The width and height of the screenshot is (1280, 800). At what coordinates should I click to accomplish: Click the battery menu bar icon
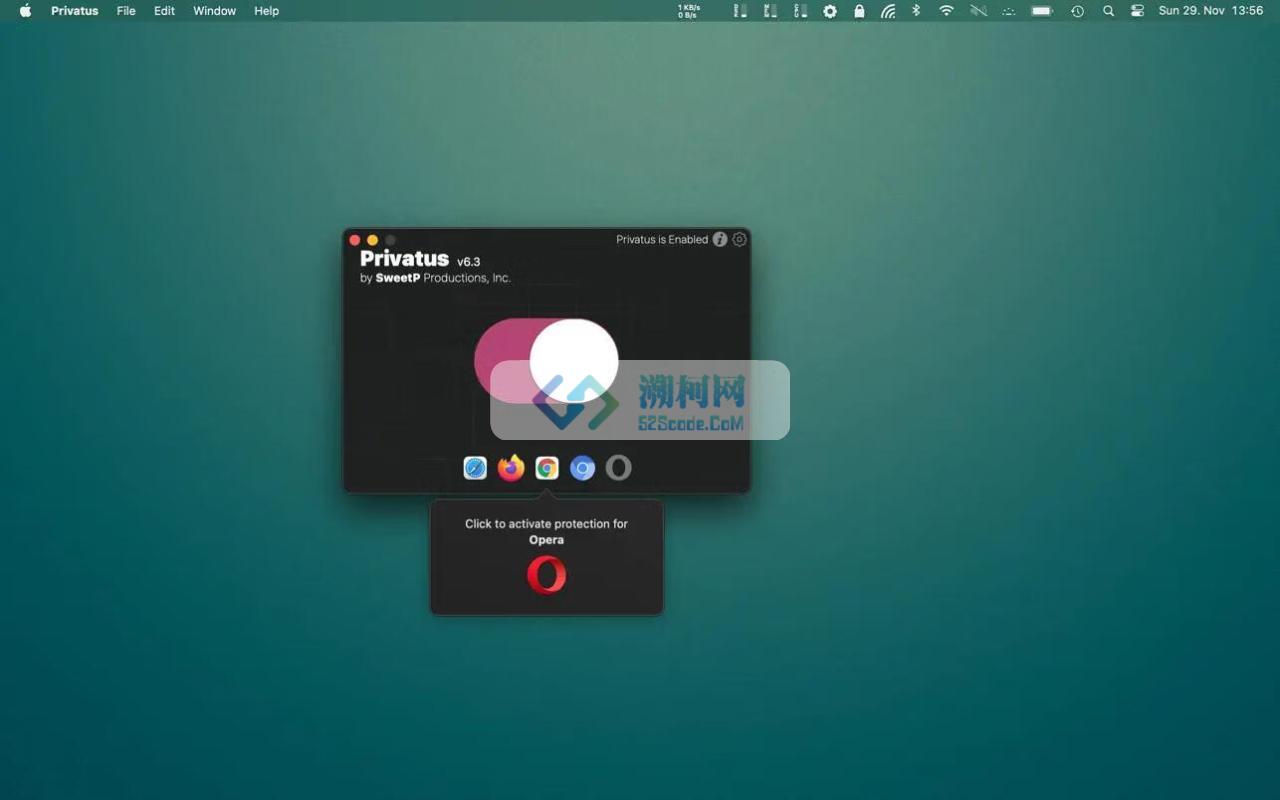pos(1042,11)
